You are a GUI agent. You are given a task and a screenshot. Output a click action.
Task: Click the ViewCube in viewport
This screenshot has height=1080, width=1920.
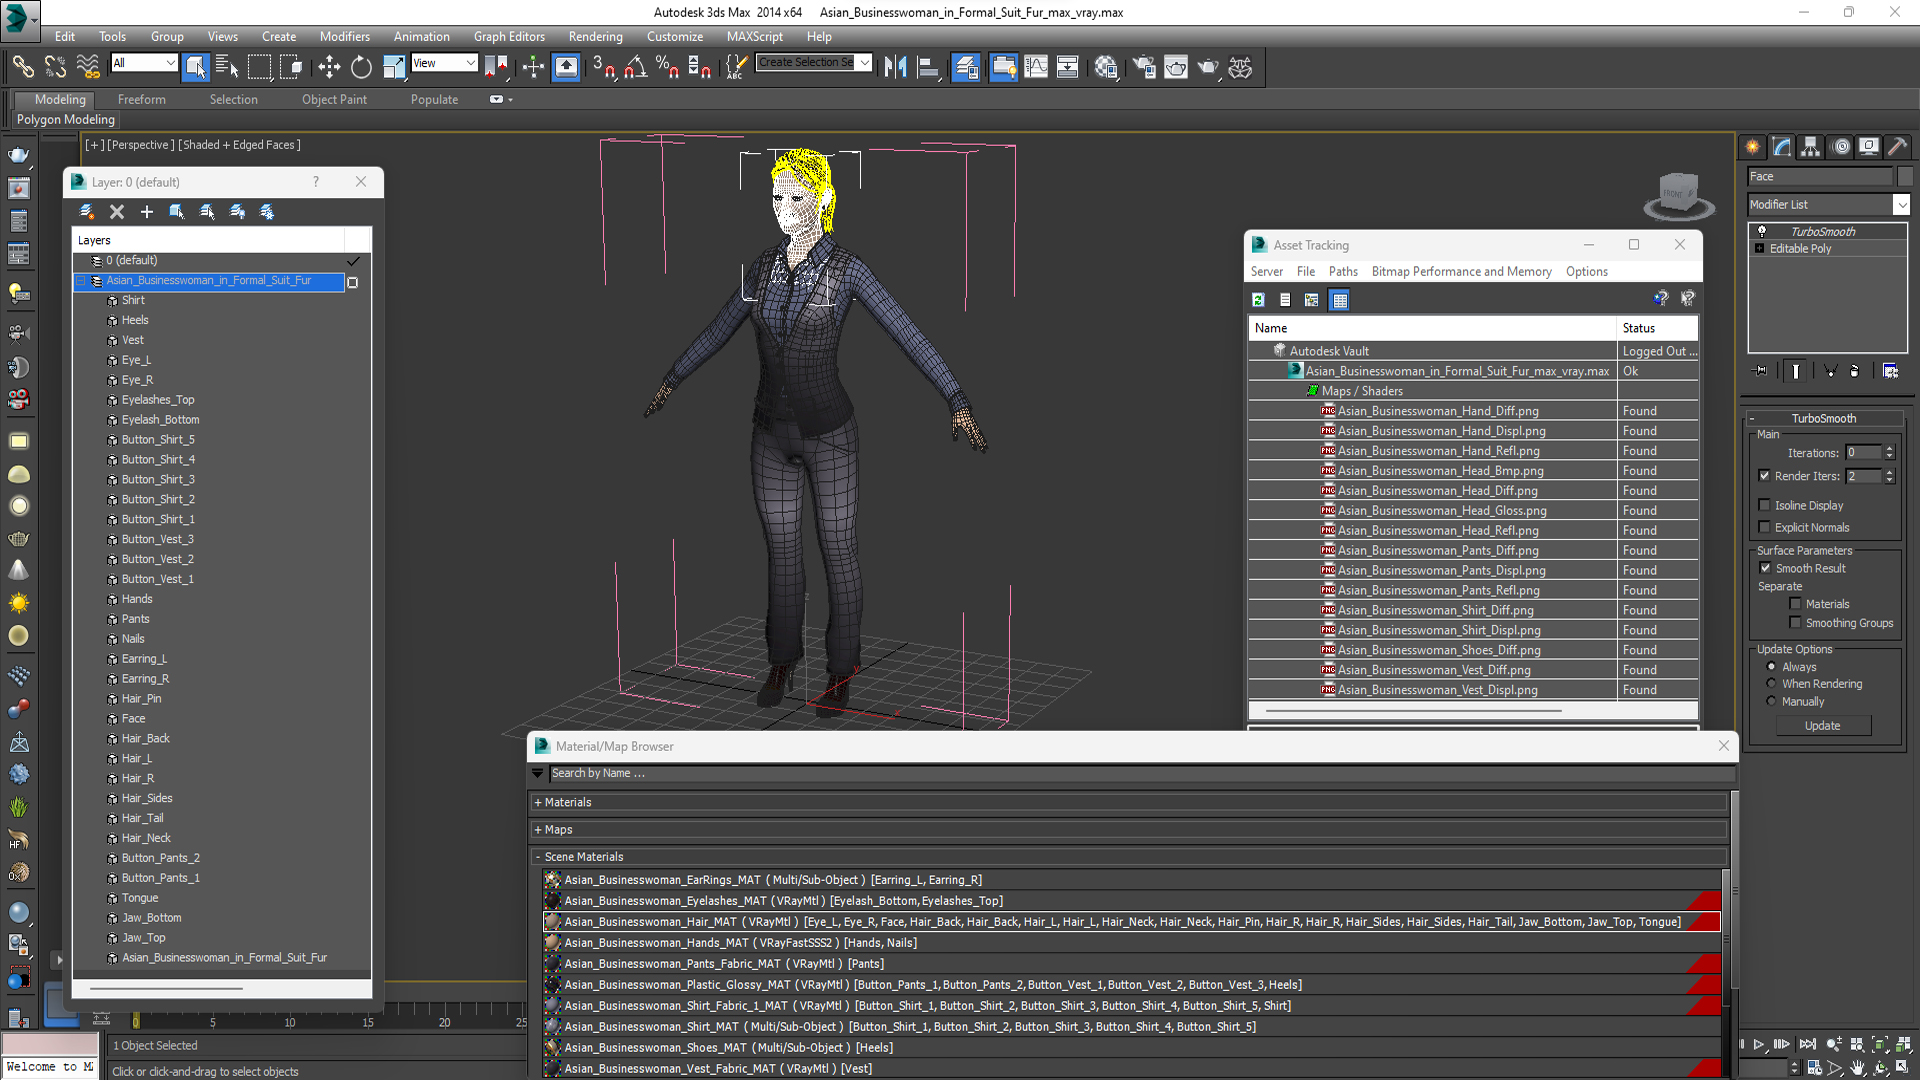click(x=1679, y=194)
